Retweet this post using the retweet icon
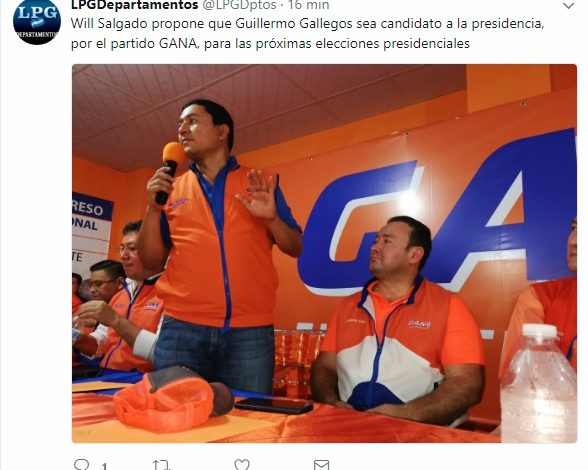 click(161, 465)
